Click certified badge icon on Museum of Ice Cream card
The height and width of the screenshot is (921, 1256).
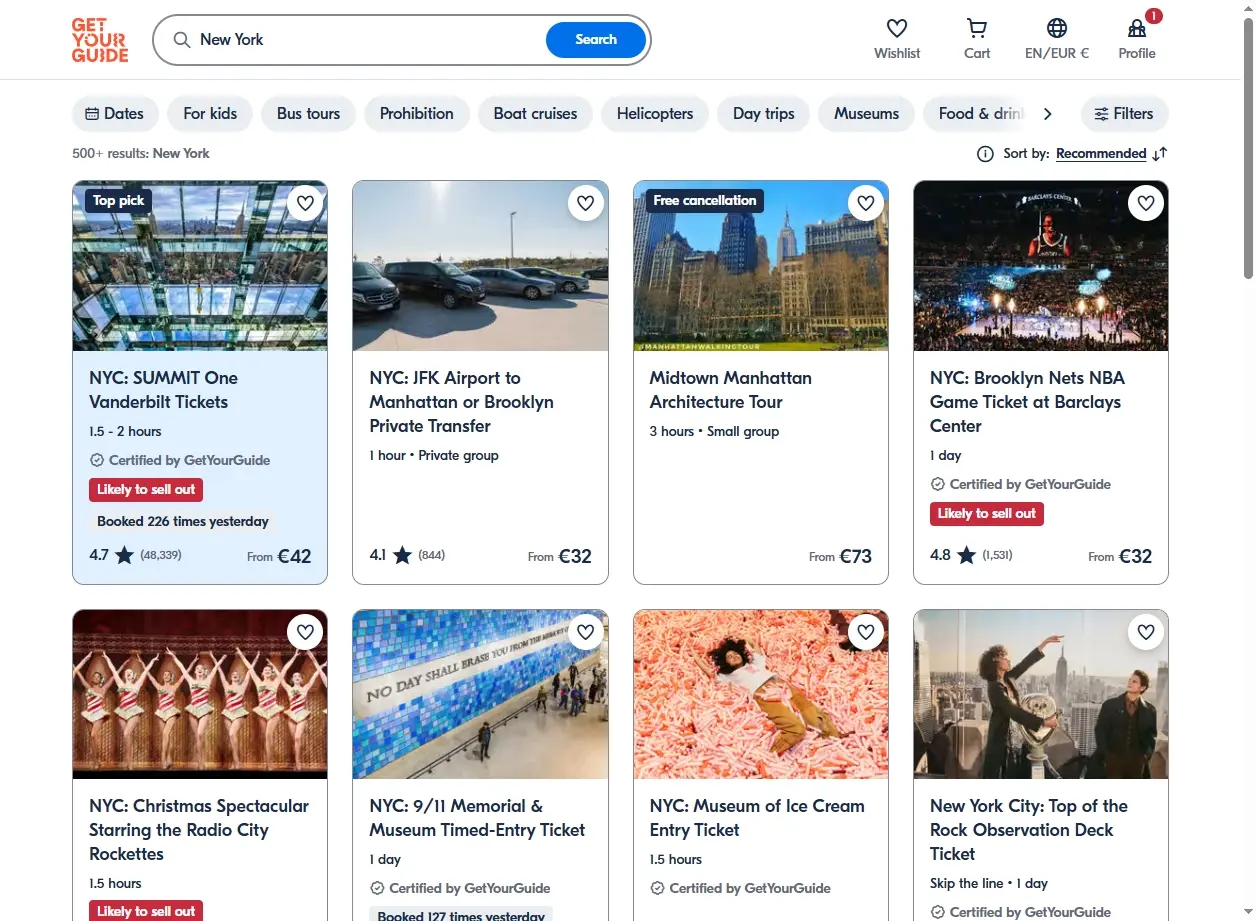[x=657, y=888]
